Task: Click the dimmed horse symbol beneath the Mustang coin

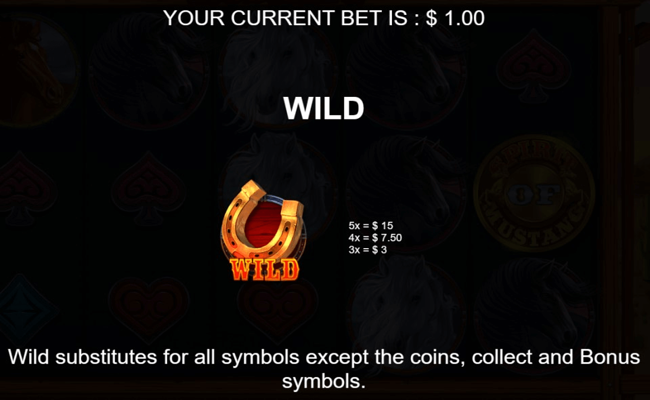Action: [534, 315]
